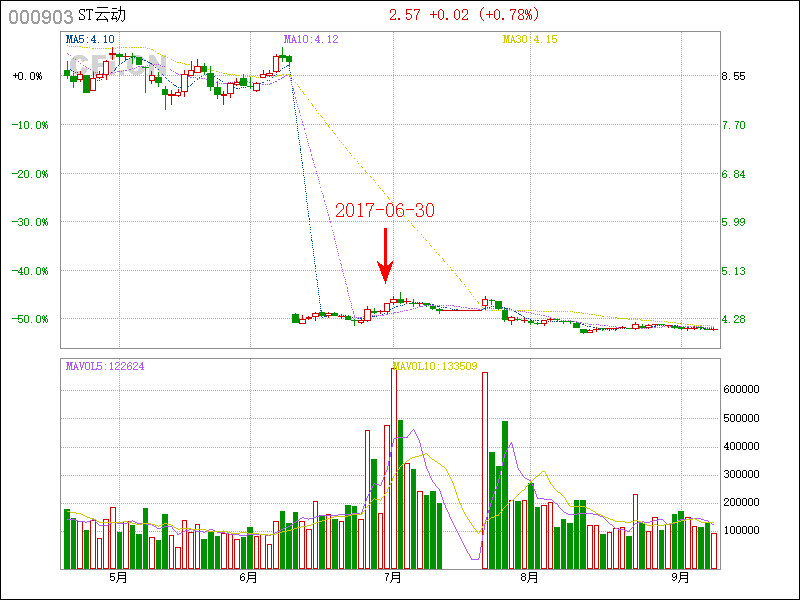Select the 8月 month on time axis
The width and height of the screenshot is (800, 600).
(530, 578)
